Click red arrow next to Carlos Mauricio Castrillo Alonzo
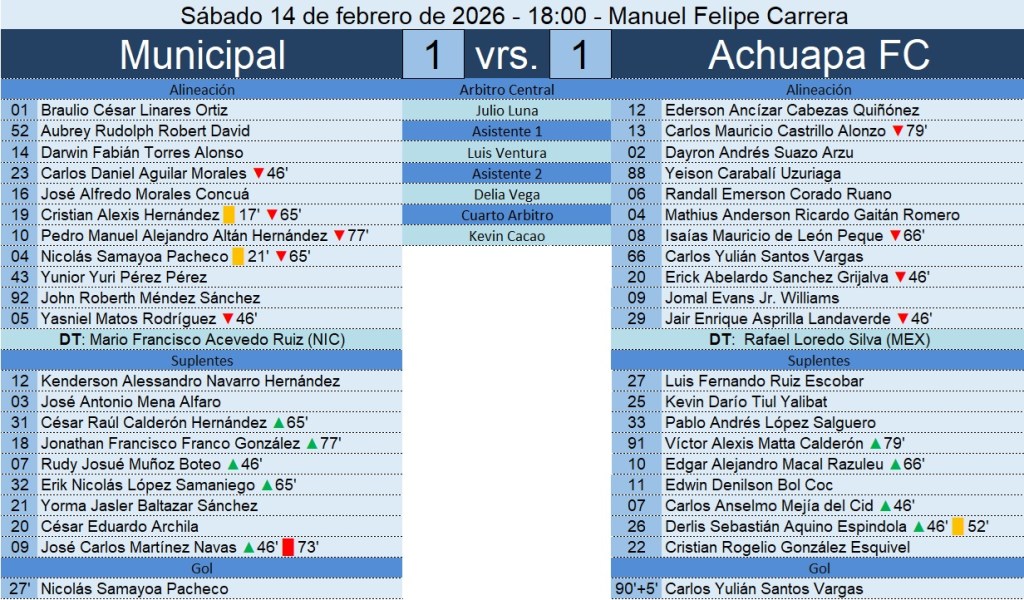This screenshot has width=1024, height=600. click(x=897, y=131)
